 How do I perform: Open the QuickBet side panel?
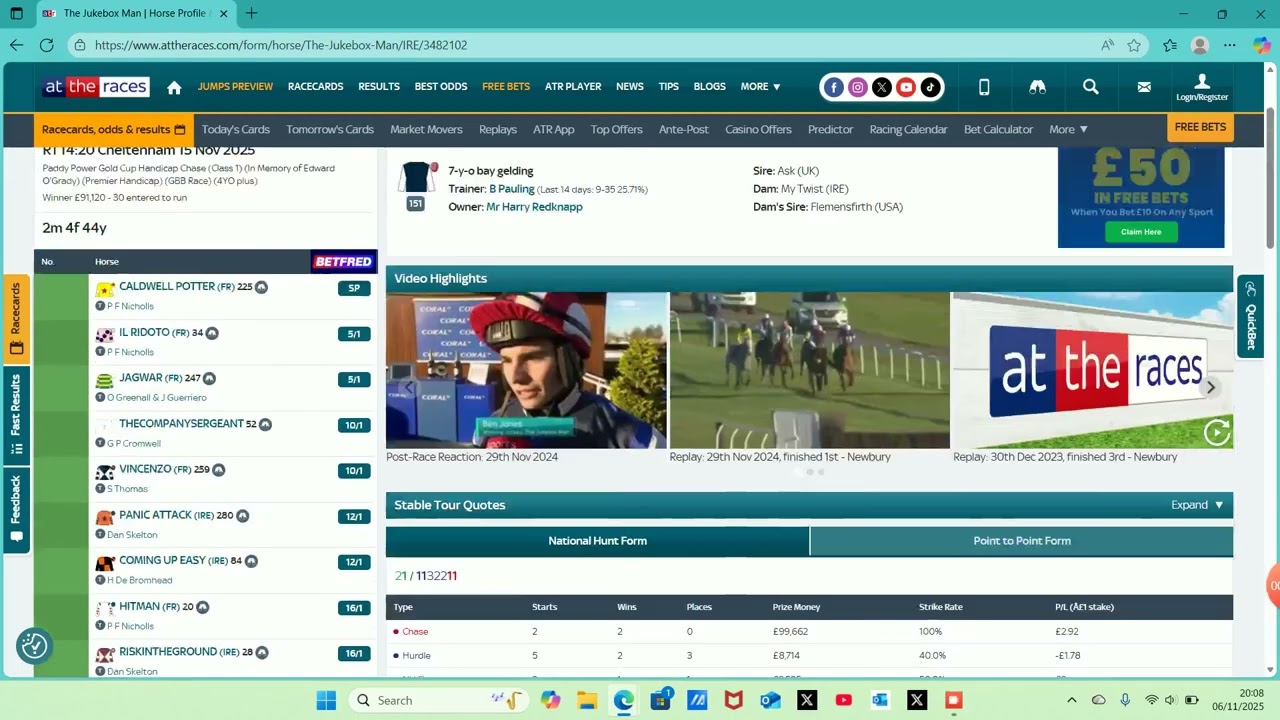pos(1250,315)
